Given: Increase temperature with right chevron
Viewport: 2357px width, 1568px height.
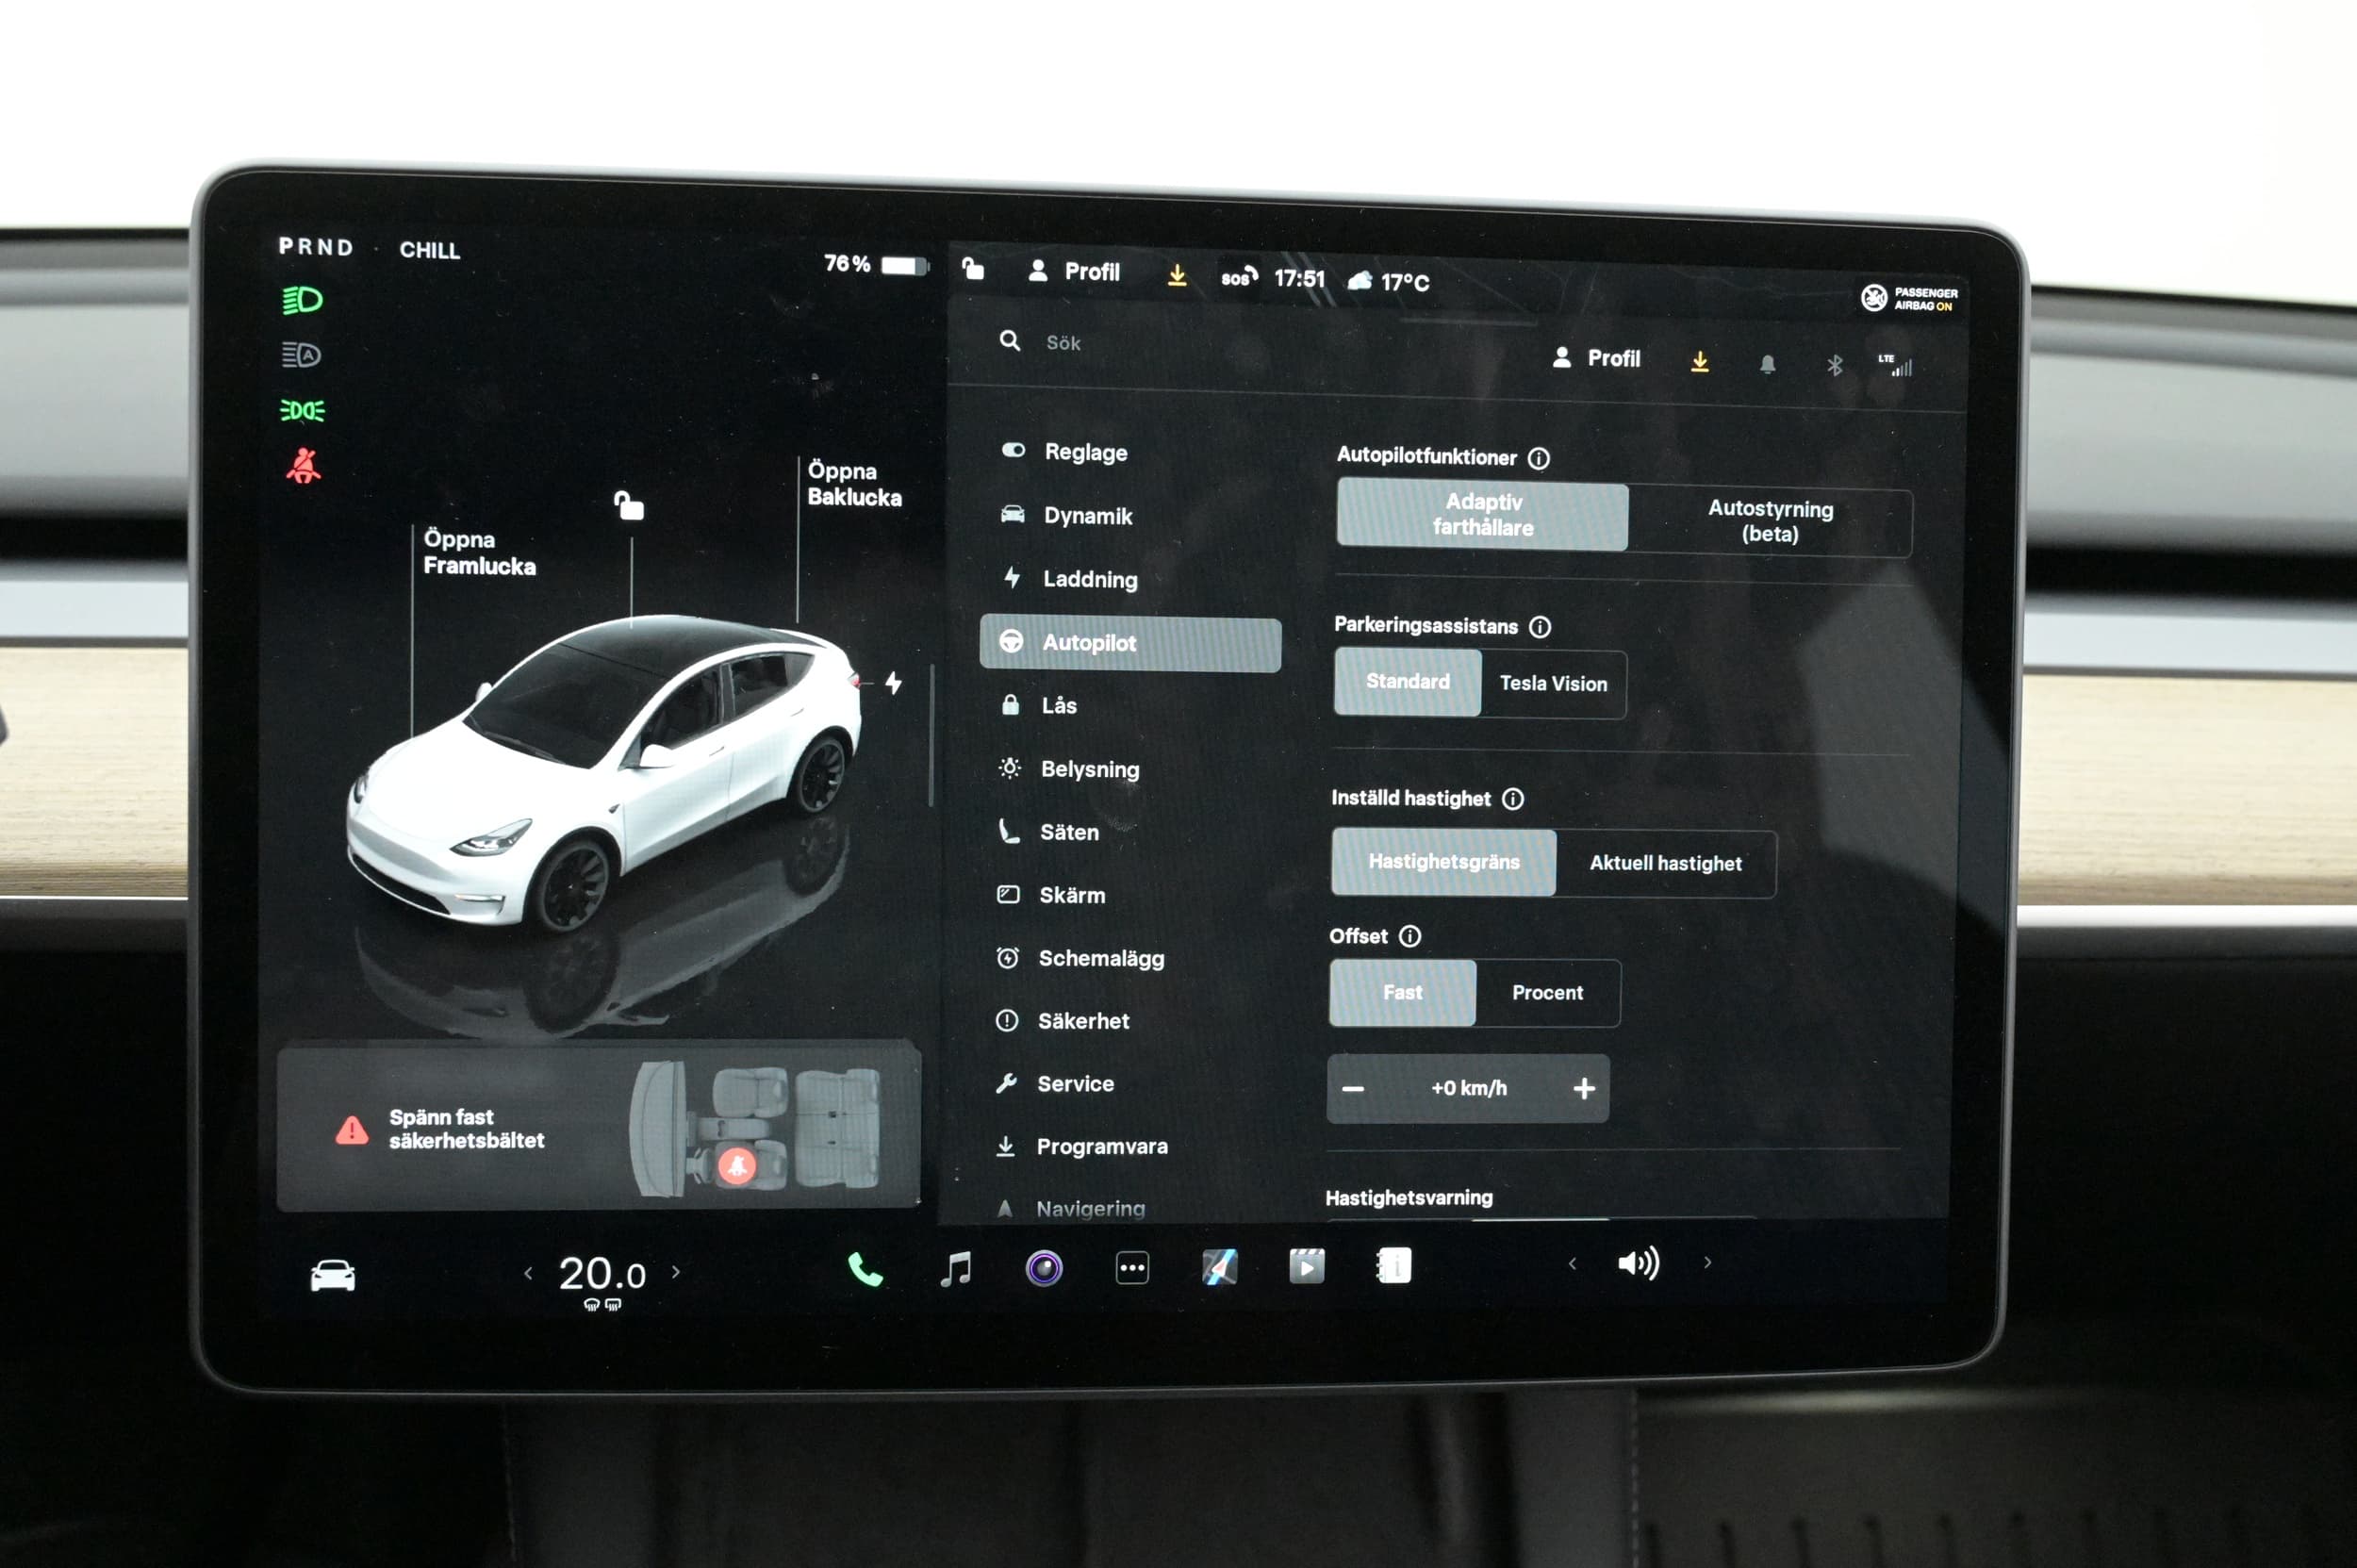Looking at the screenshot, I should (676, 1272).
